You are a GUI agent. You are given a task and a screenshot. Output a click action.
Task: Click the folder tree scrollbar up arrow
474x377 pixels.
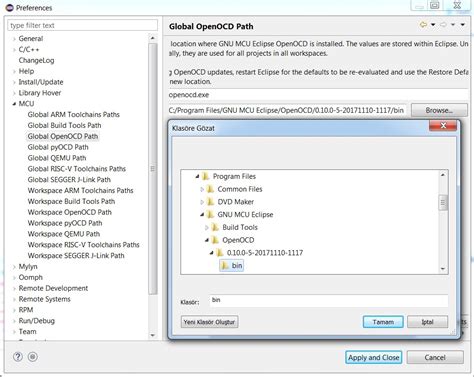(443, 175)
